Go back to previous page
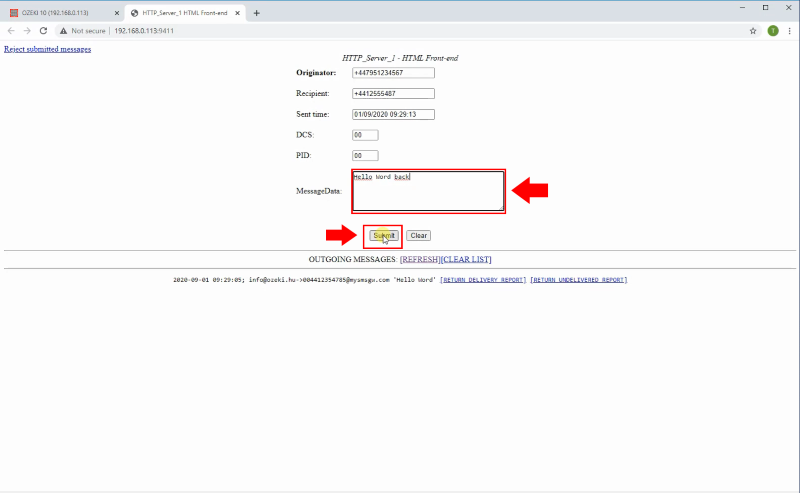Screen dimensions: 800x493 tap(11, 31)
